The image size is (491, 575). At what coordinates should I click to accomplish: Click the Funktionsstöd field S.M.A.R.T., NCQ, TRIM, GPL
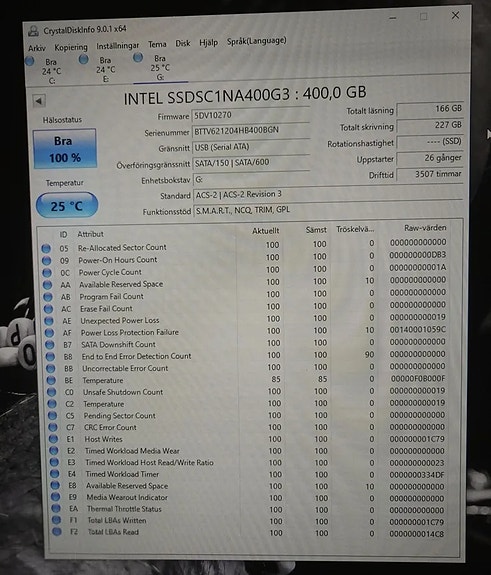[327, 210]
